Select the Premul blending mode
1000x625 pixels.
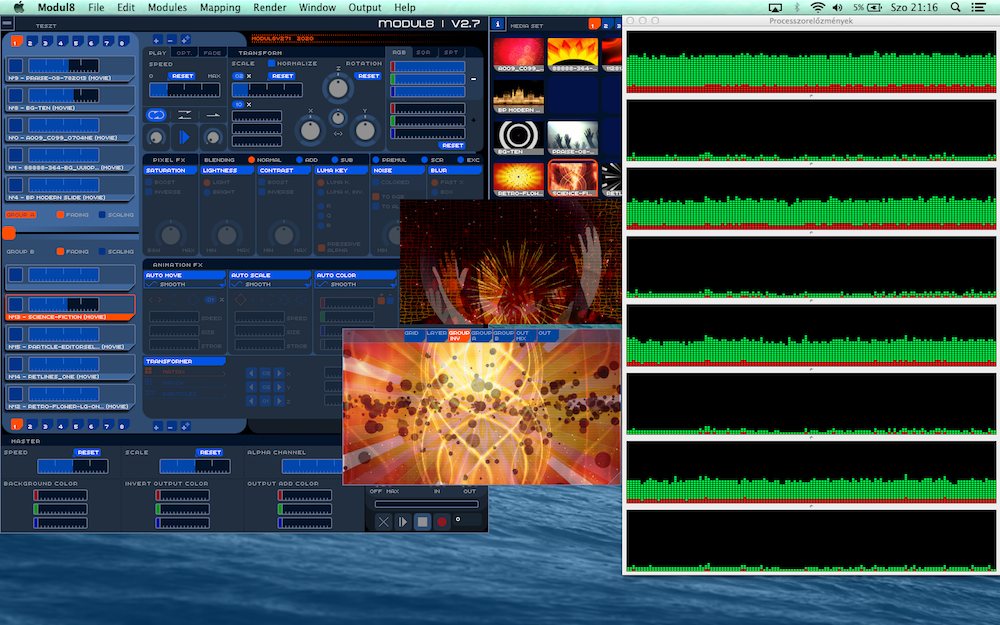click(x=376, y=159)
